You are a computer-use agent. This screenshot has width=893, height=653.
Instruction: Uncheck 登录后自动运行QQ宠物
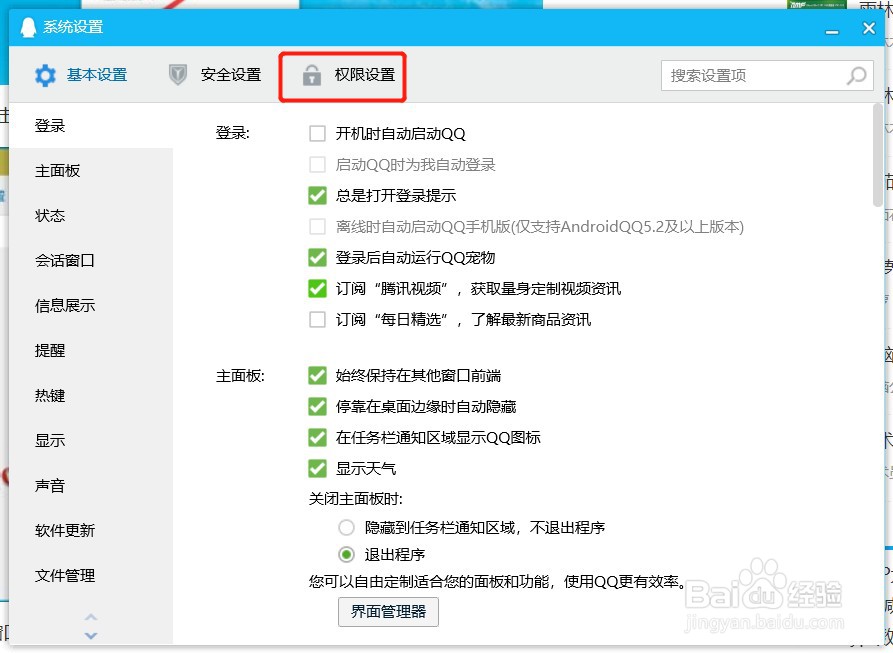coord(317,257)
